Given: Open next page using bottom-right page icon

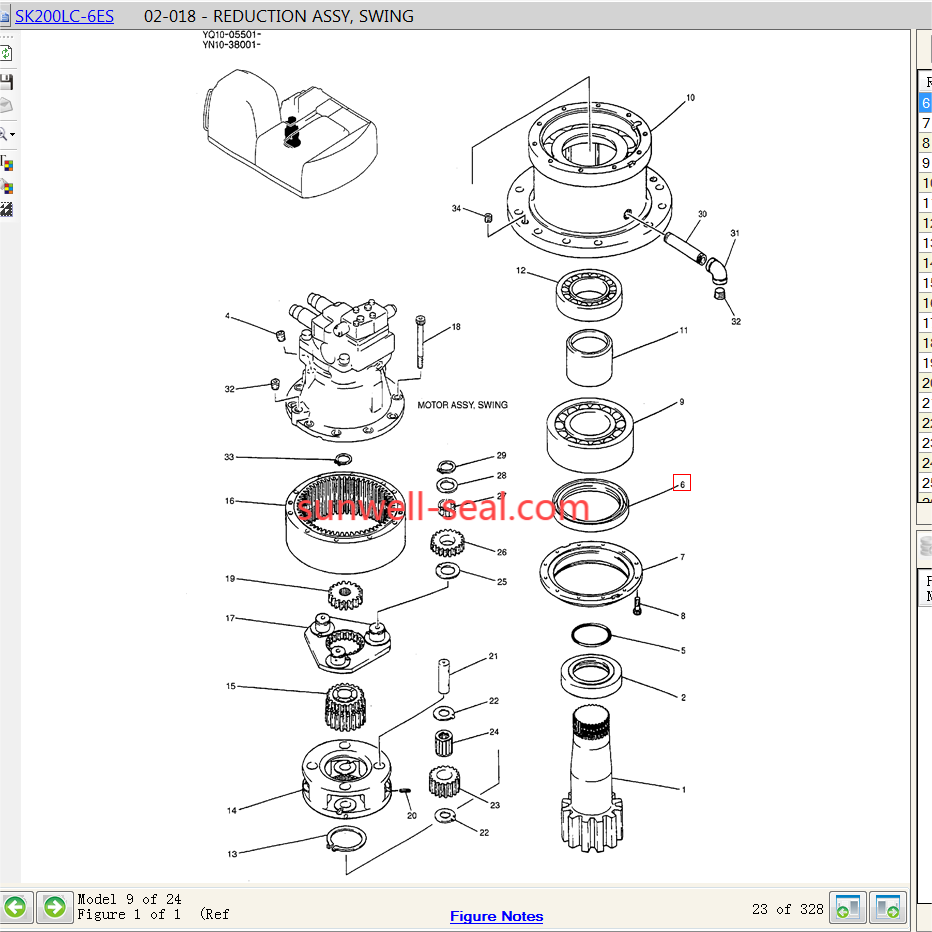Looking at the screenshot, I should pos(888,908).
